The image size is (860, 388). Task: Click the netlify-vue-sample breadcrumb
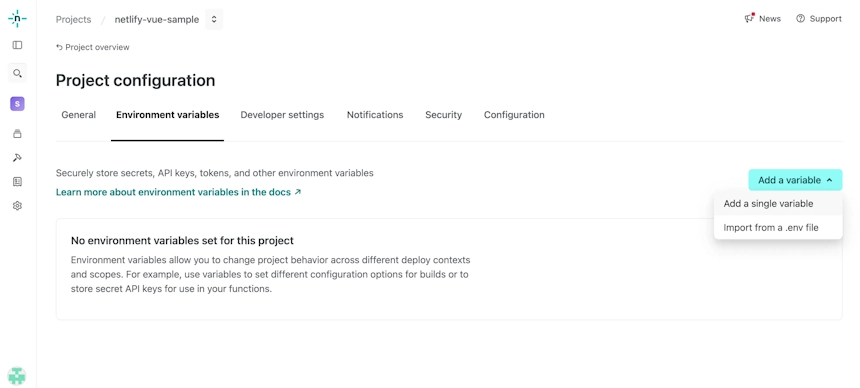tap(157, 19)
